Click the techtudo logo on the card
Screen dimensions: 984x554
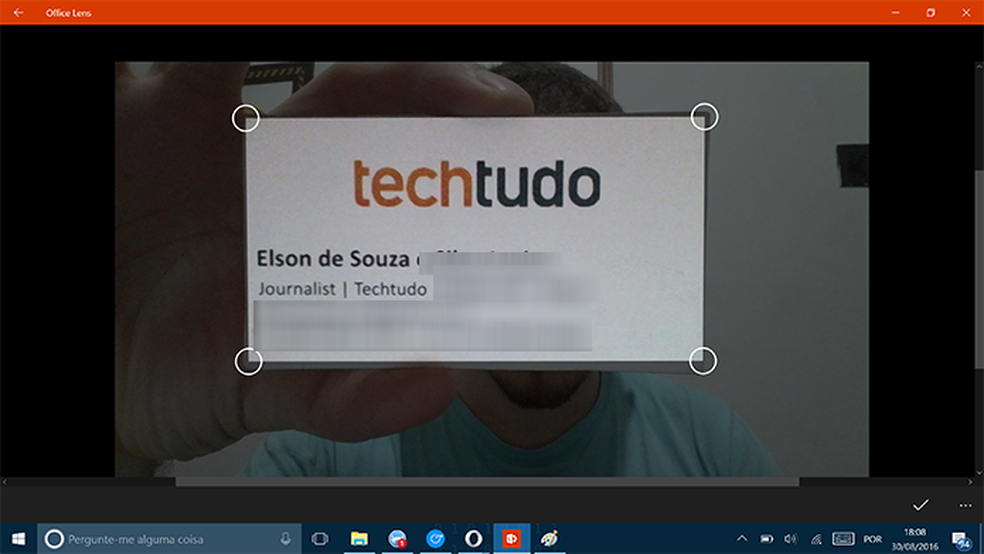477,184
